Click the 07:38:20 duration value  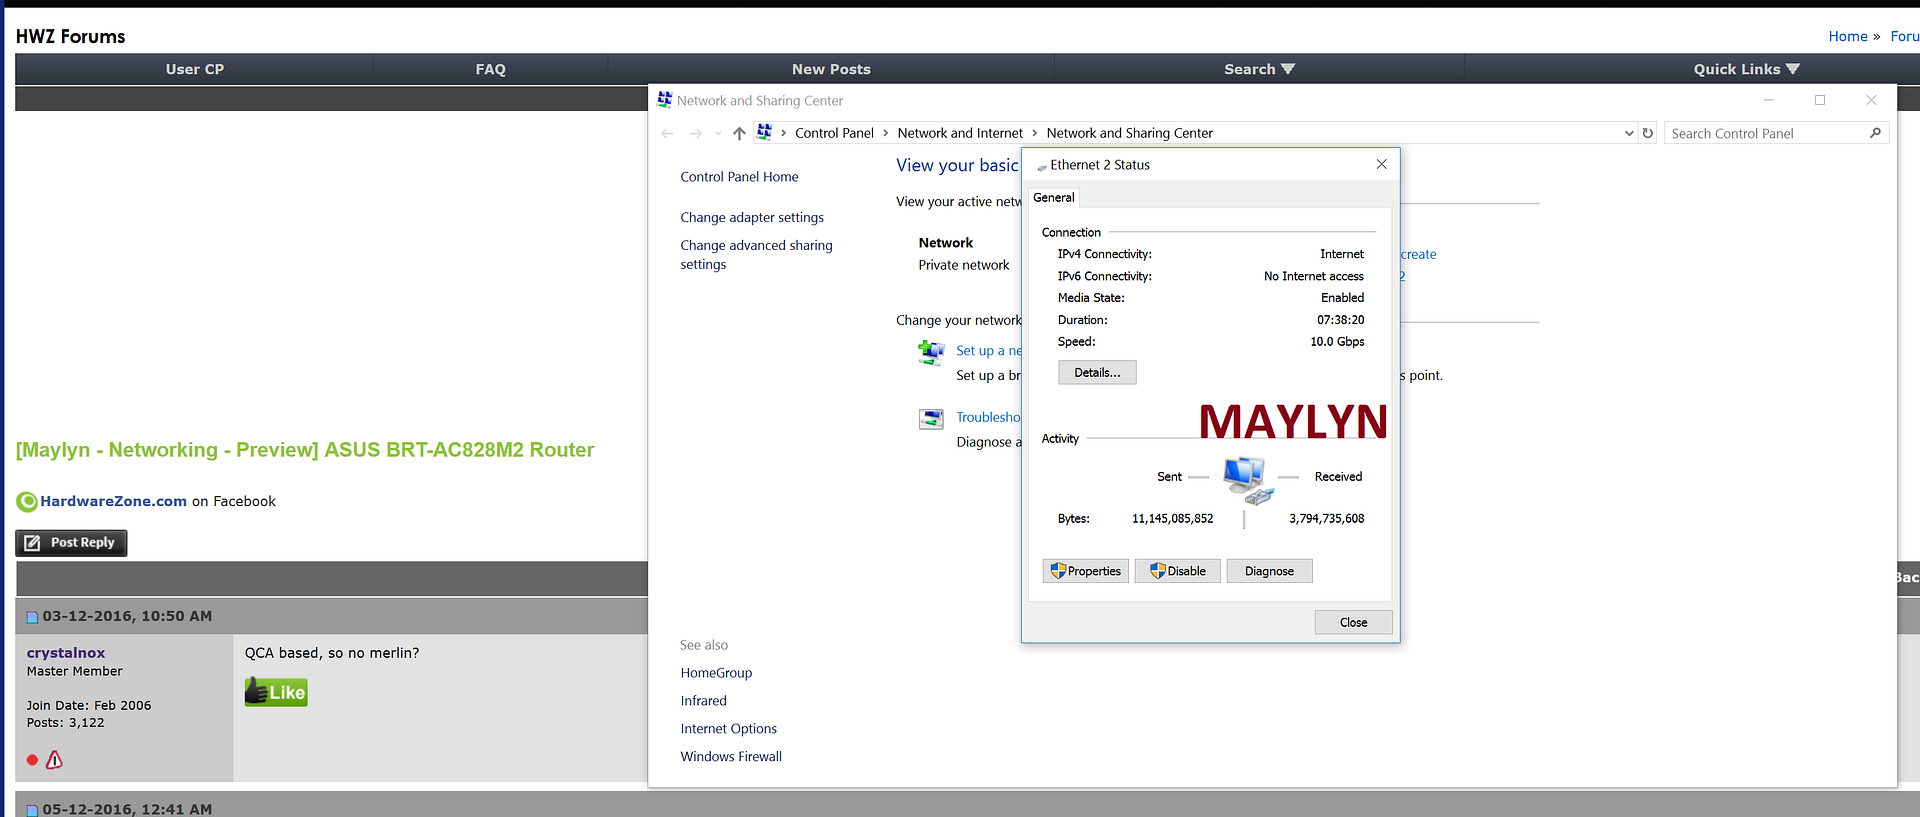[1340, 320]
